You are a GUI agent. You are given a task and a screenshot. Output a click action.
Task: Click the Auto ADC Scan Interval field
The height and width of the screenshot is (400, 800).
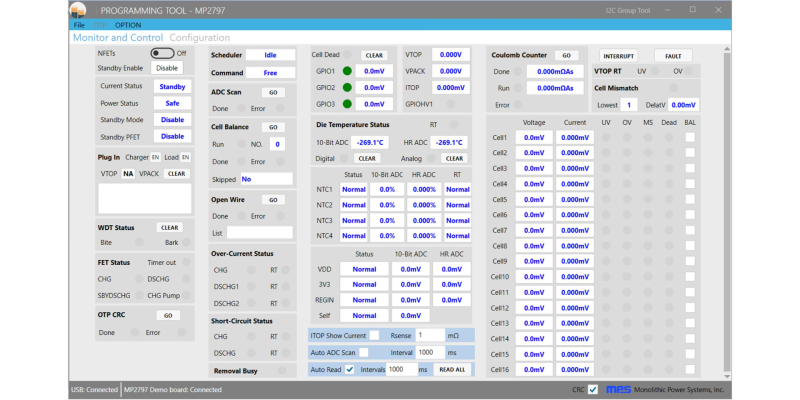coord(430,353)
